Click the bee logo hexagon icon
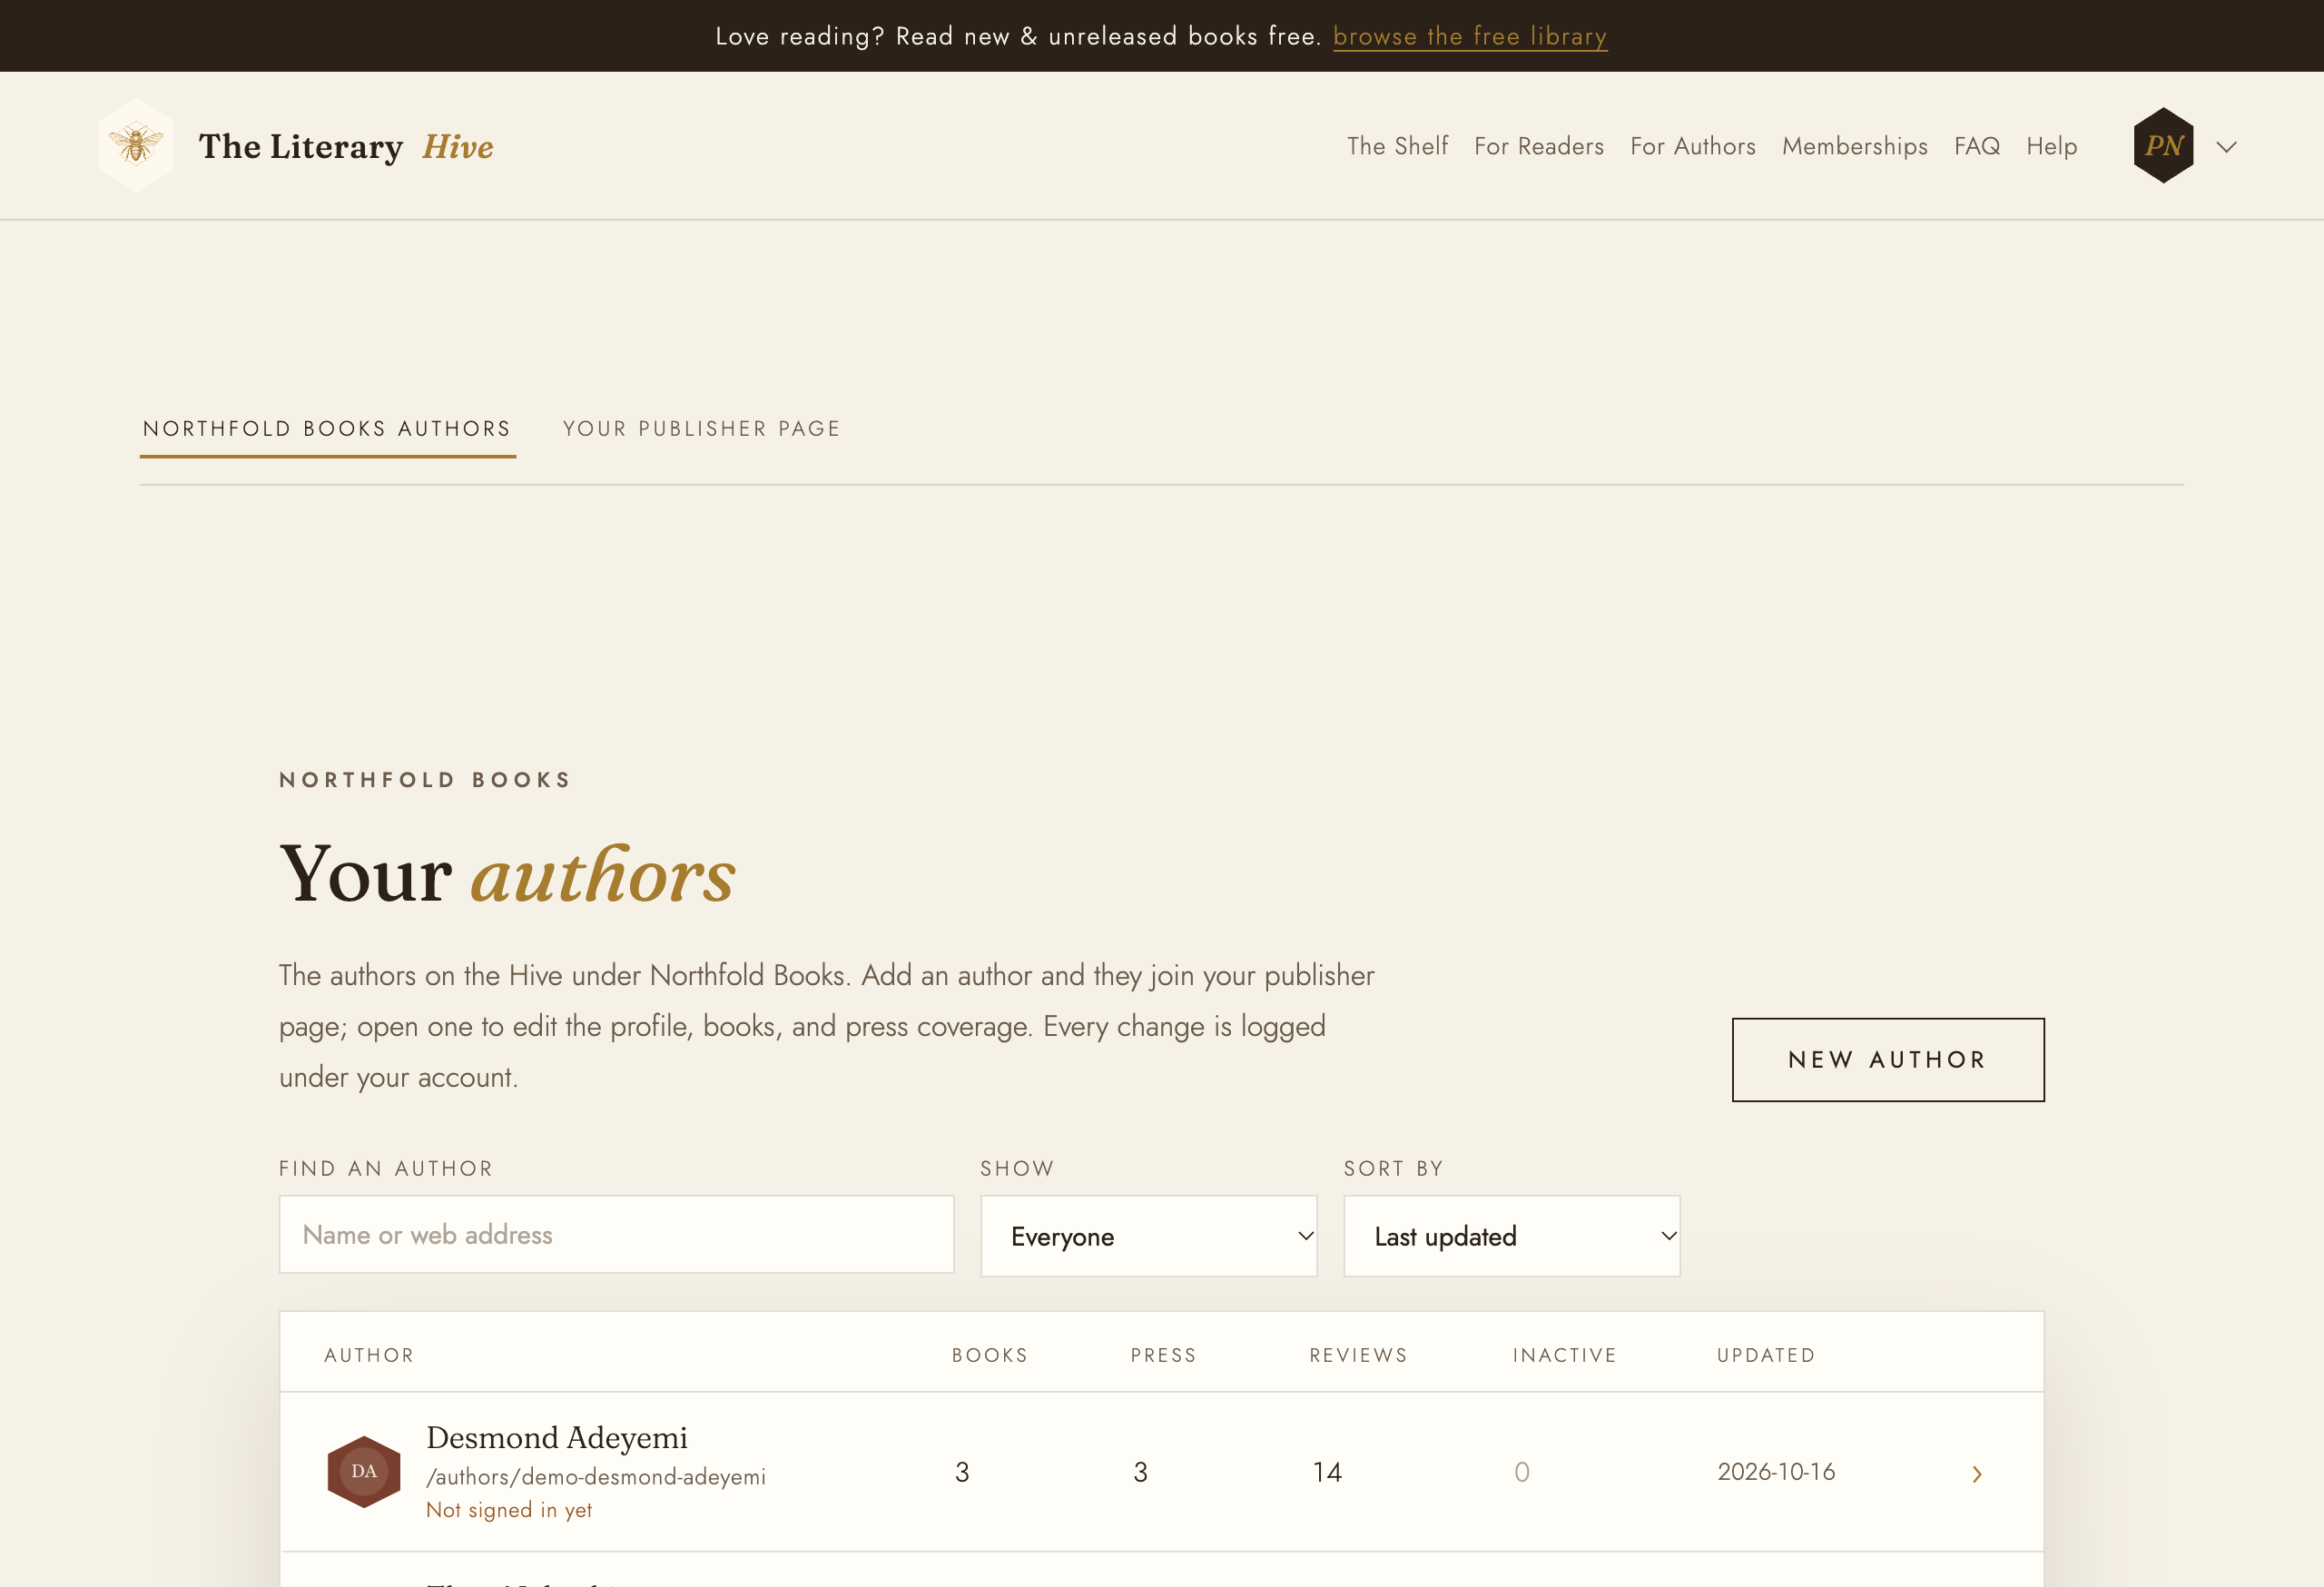 tap(136, 145)
